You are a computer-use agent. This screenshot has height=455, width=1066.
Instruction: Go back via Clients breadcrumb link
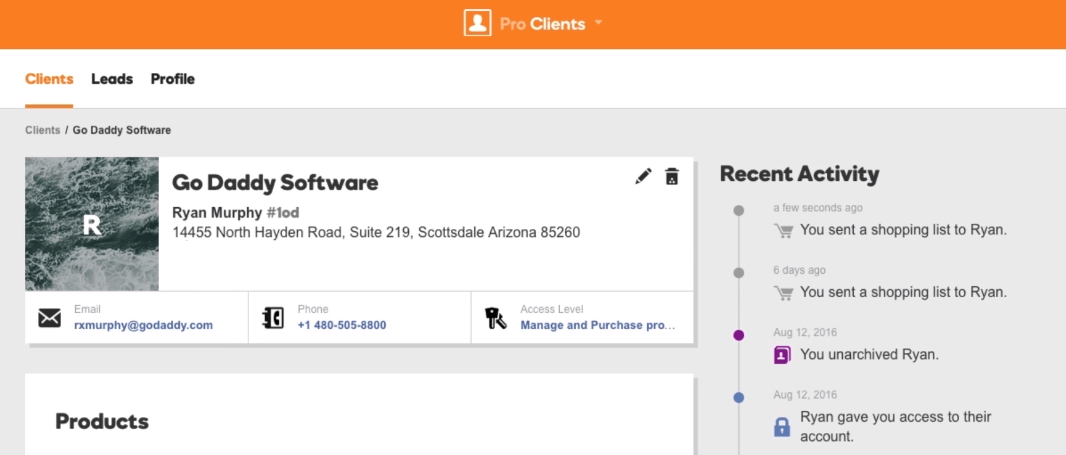pyautogui.click(x=42, y=130)
